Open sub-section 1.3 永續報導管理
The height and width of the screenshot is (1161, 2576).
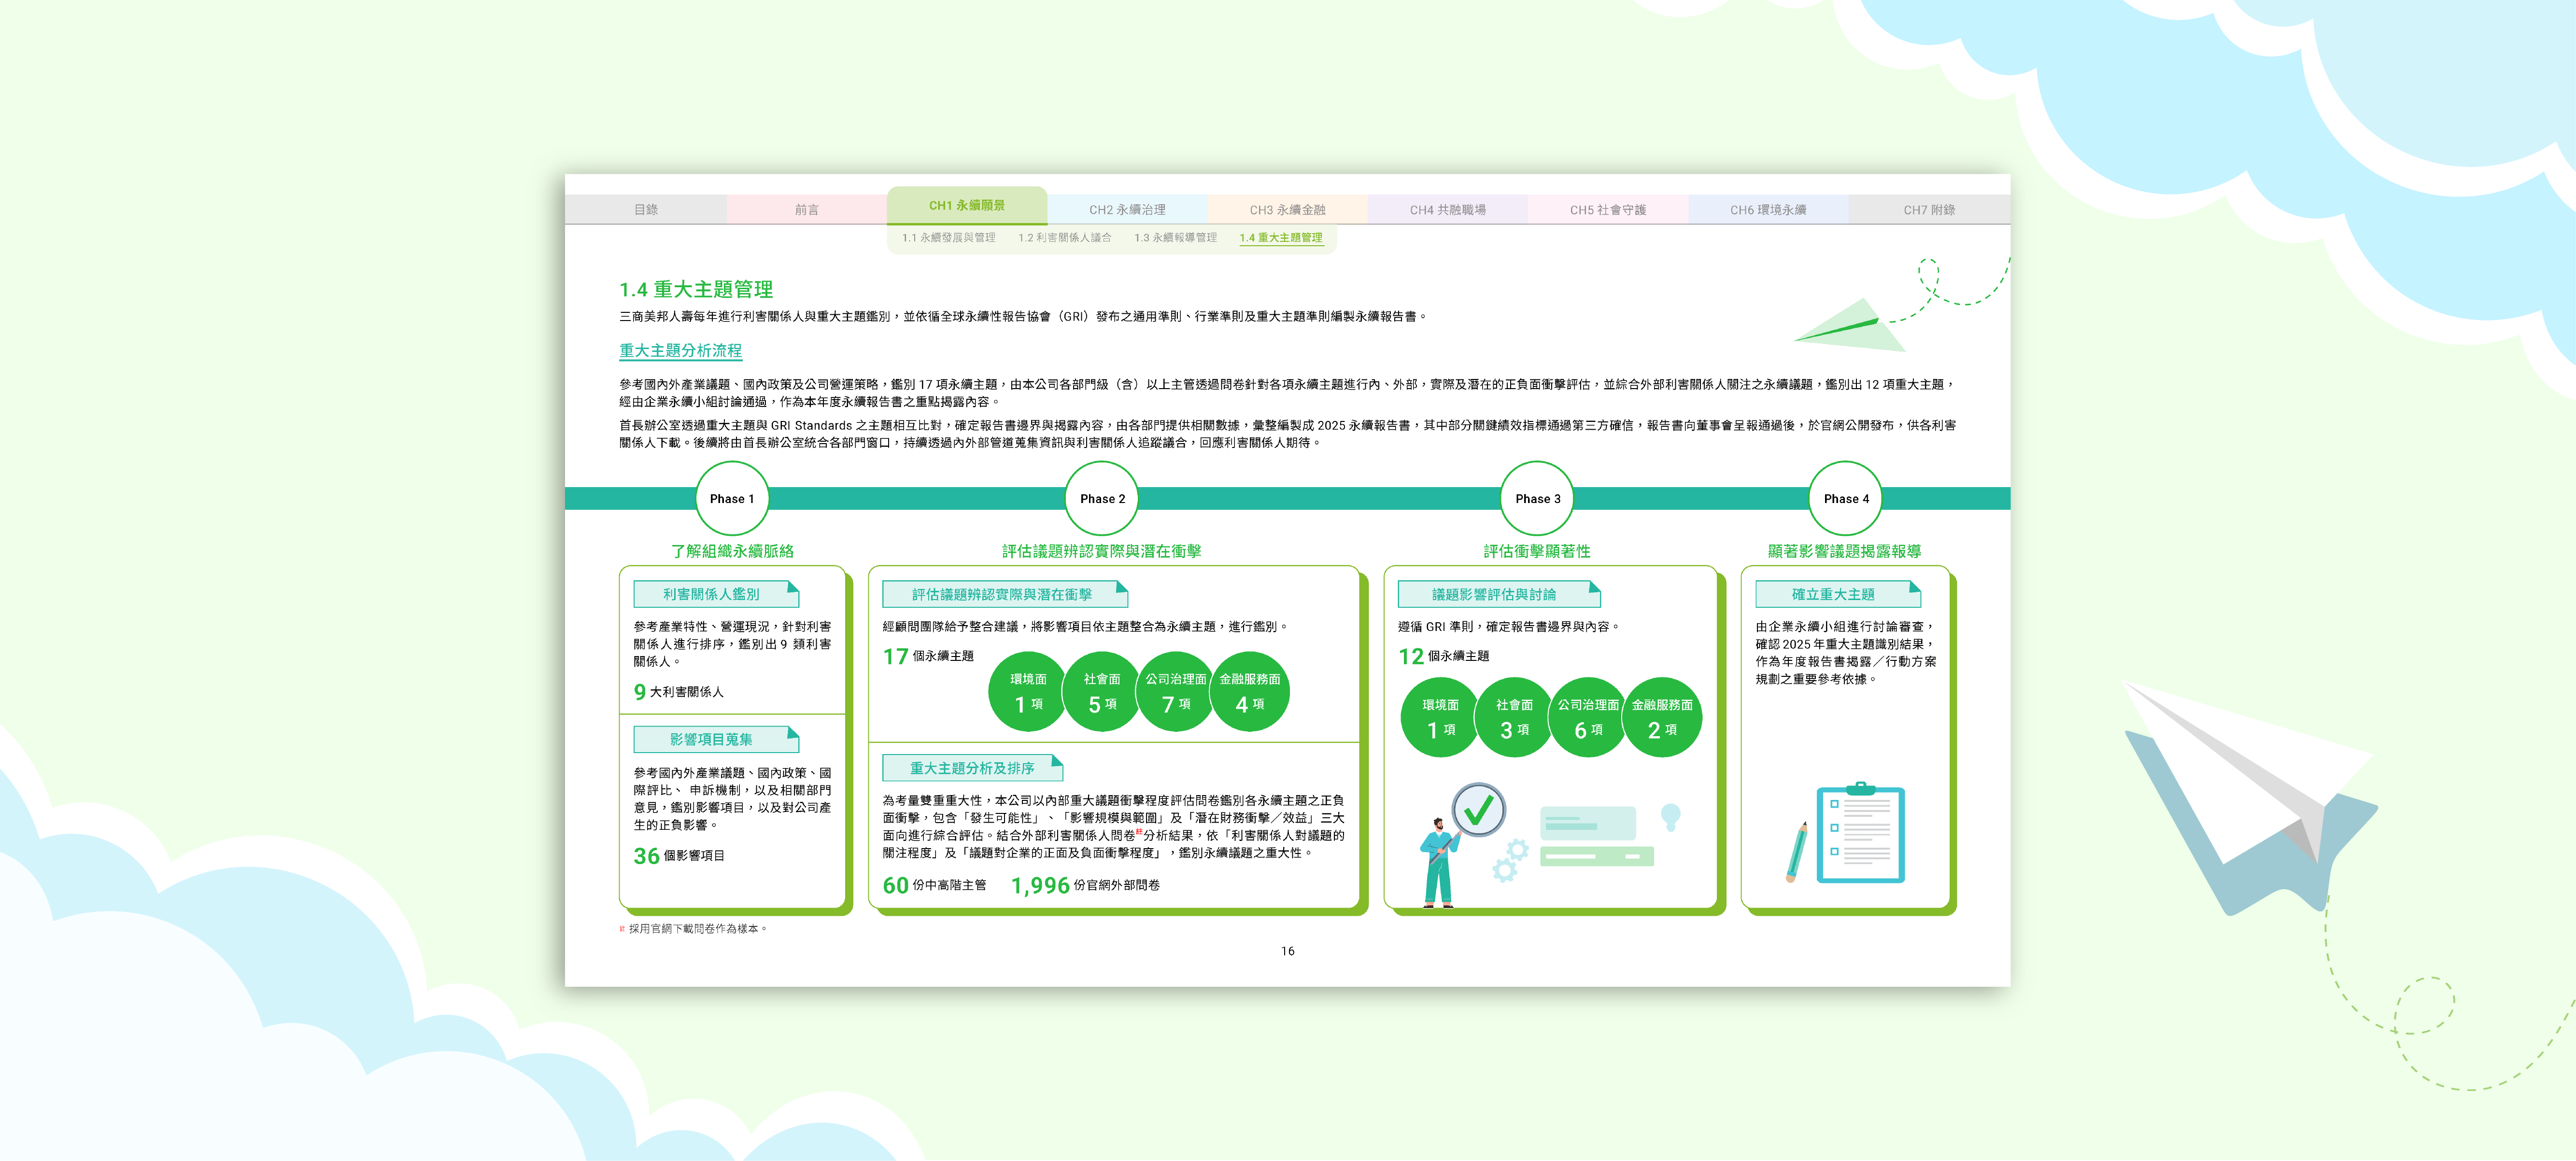1175,238
